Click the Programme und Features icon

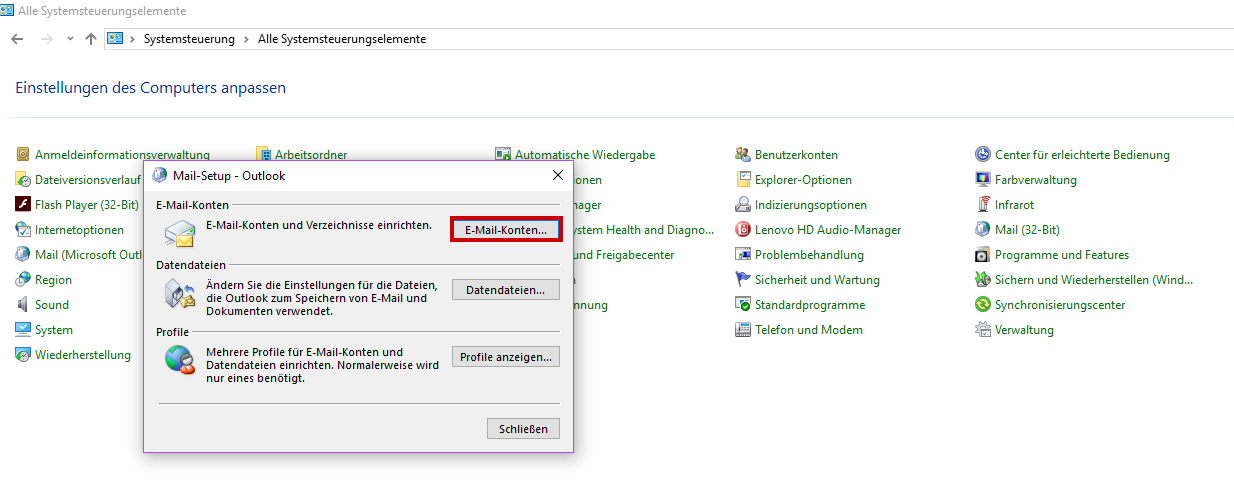click(983, 255)
